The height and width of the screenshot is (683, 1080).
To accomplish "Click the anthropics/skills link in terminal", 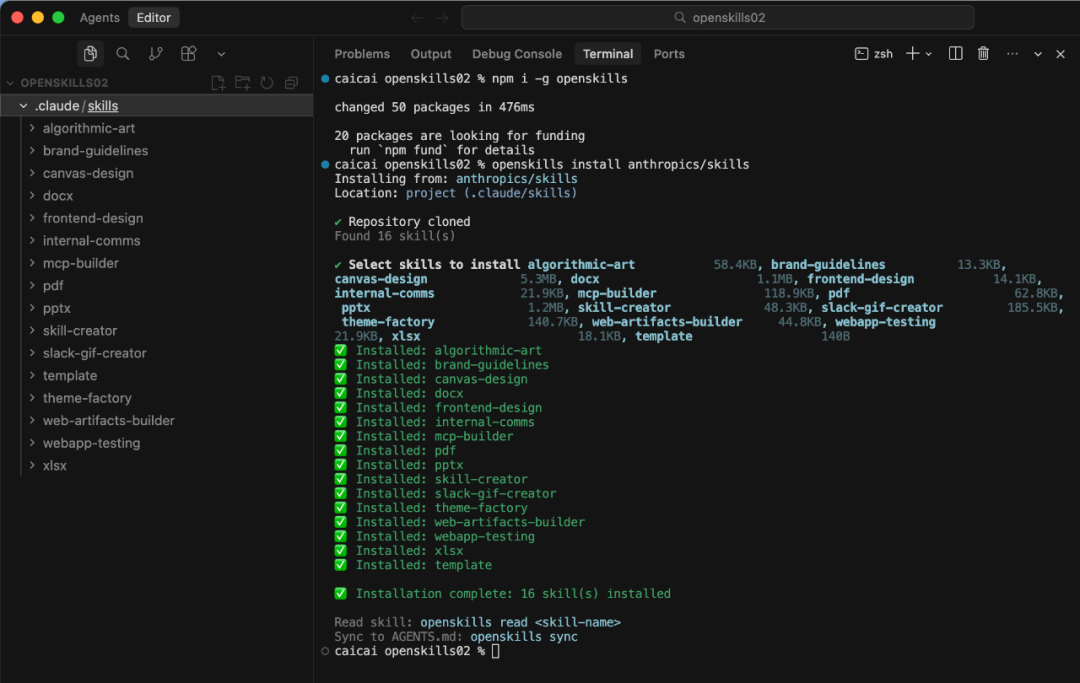I will tap(517, 179).
